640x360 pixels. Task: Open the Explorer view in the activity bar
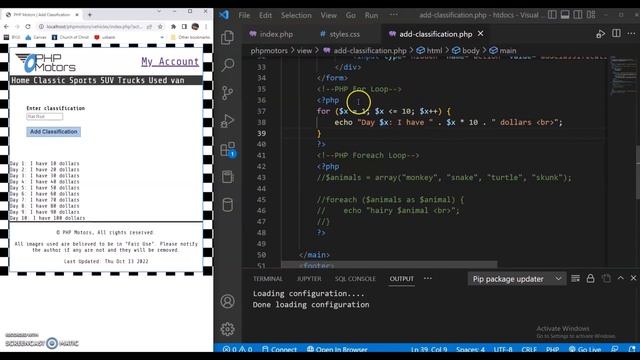click(227, 37)
